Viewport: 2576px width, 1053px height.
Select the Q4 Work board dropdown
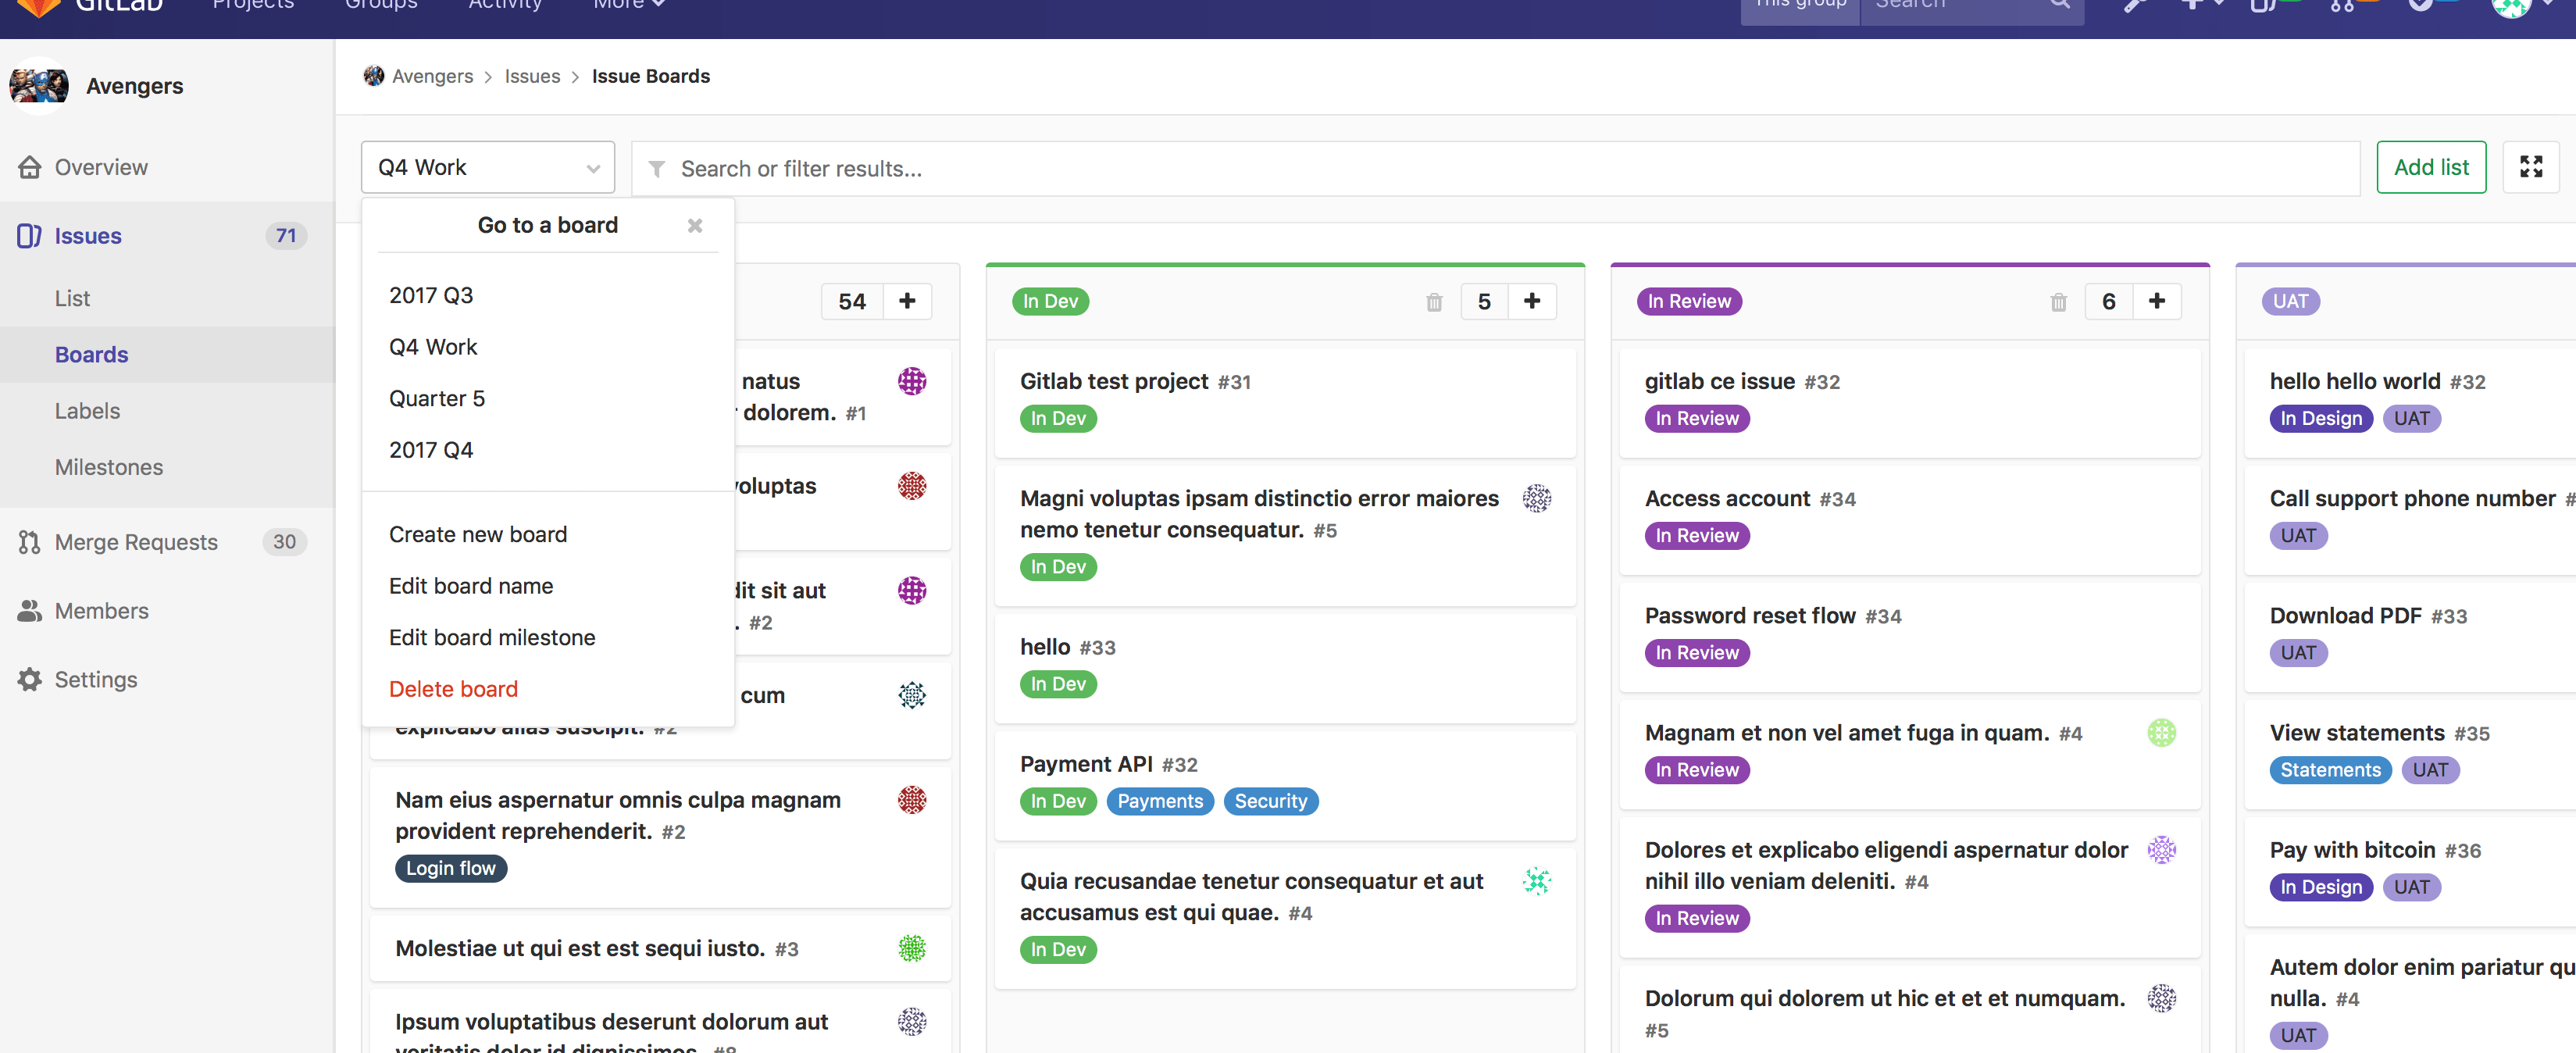488,168
